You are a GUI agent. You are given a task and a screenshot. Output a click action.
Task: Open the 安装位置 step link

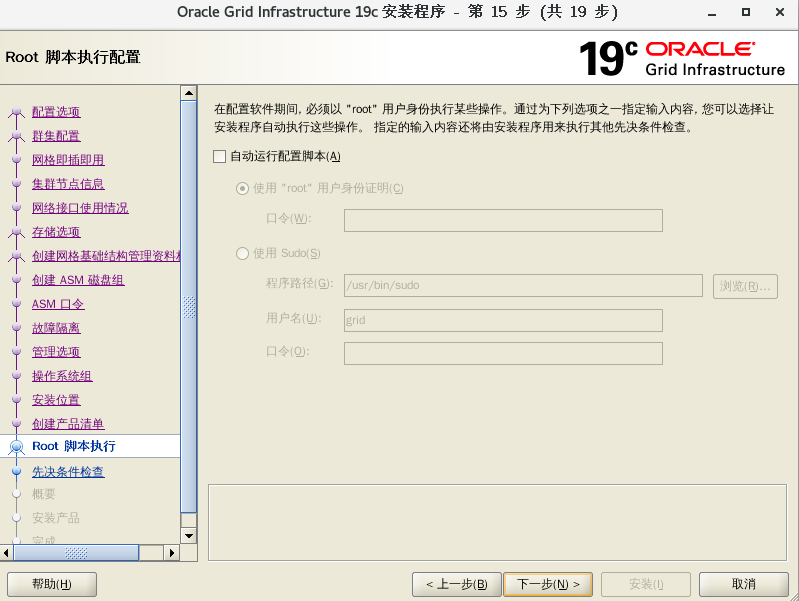click(x=56, y=400)
